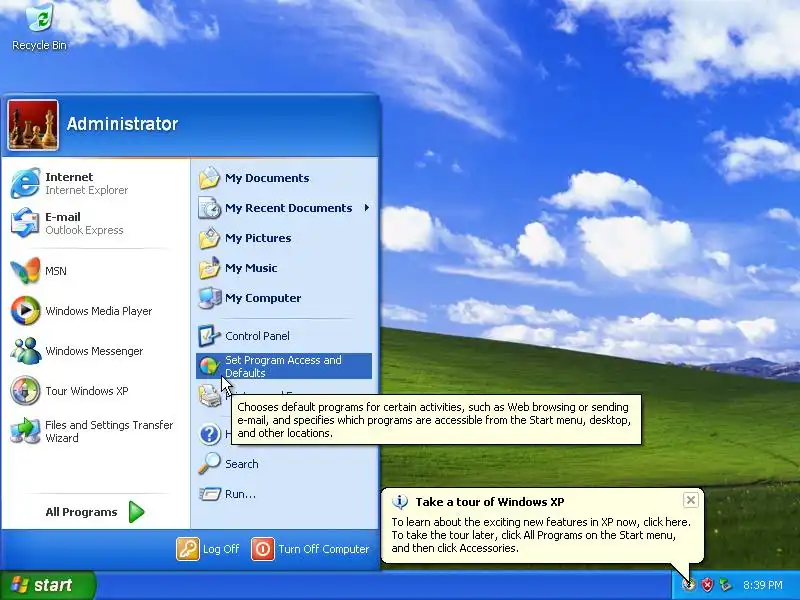Select the My Pictures menu label
The width and height of the screenshot is (800, 600).
click(x=258, y=238)
